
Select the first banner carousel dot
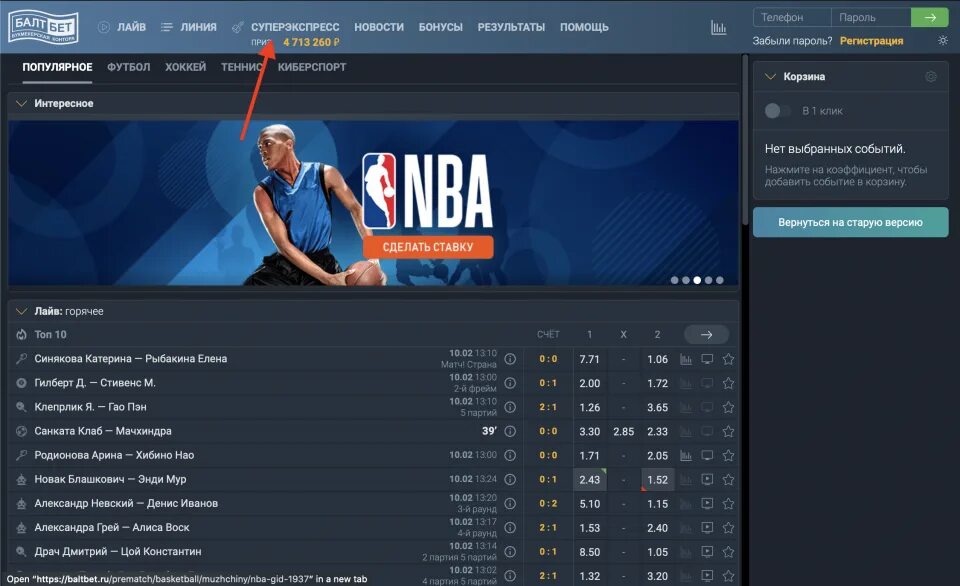675,280
